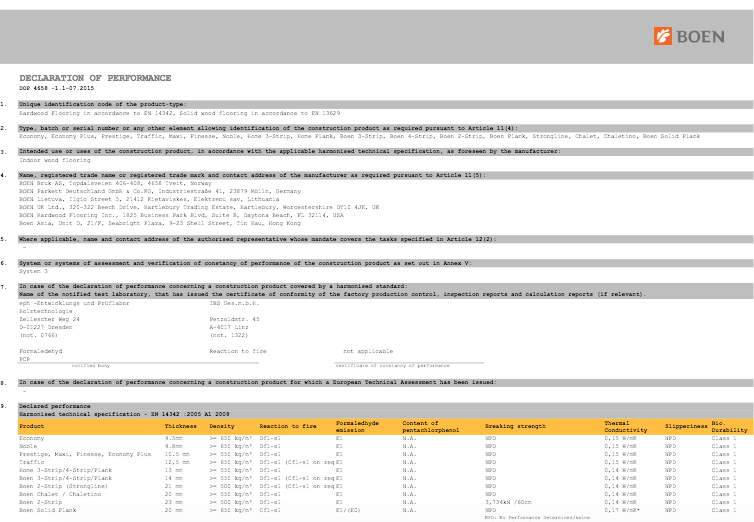754x522 pixels.
Task: Select the 'IBS Ges.m.b.H.' lab name
Action: point(234,303)
